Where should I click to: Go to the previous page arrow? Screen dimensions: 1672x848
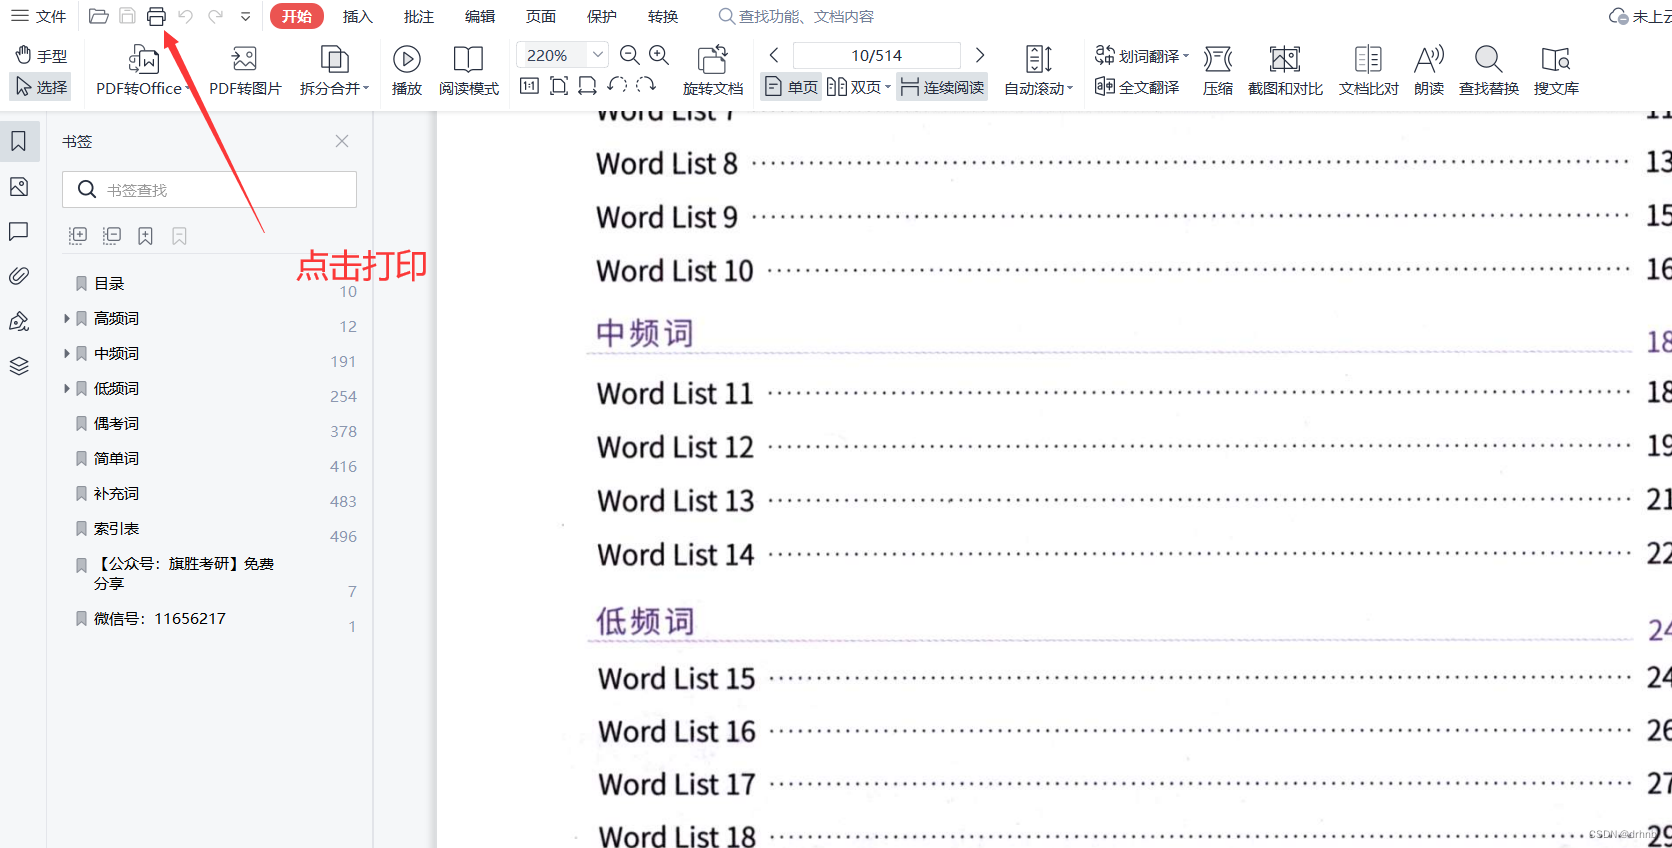coord(773,55)
